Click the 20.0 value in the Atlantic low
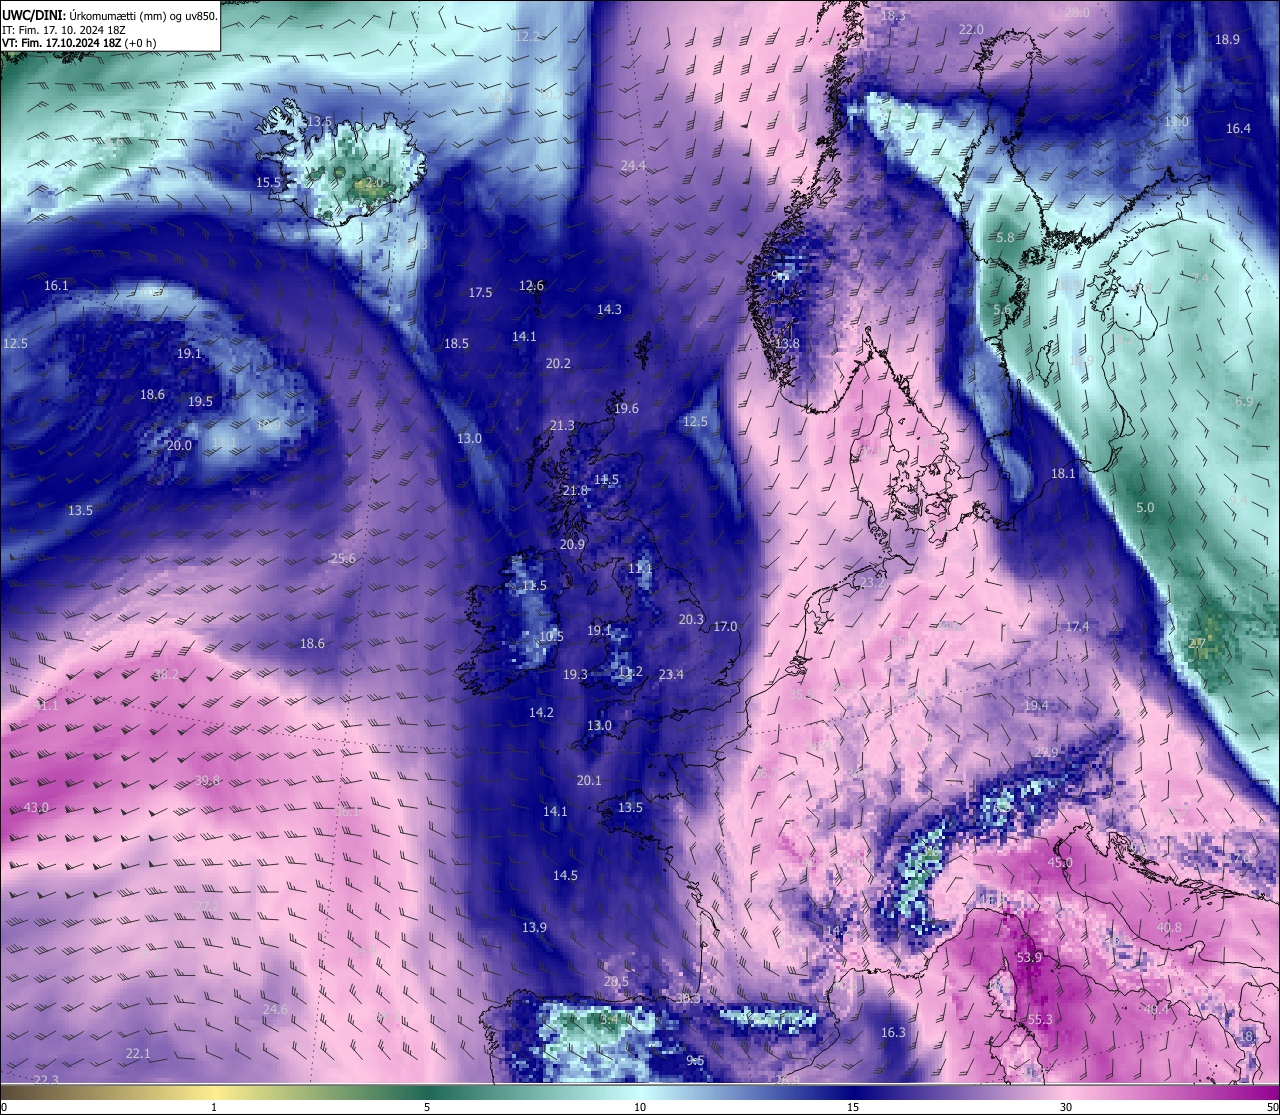The image size is (1280, 1115). point(179,445)
